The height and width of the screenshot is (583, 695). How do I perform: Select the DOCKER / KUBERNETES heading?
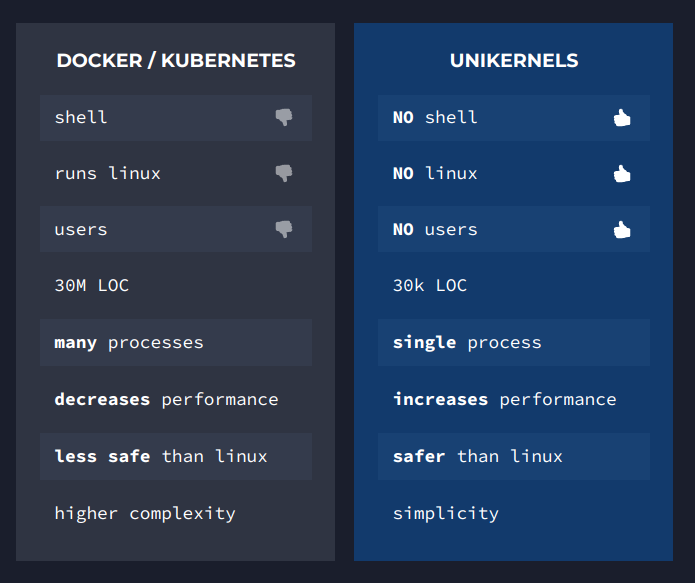[176, 61]
